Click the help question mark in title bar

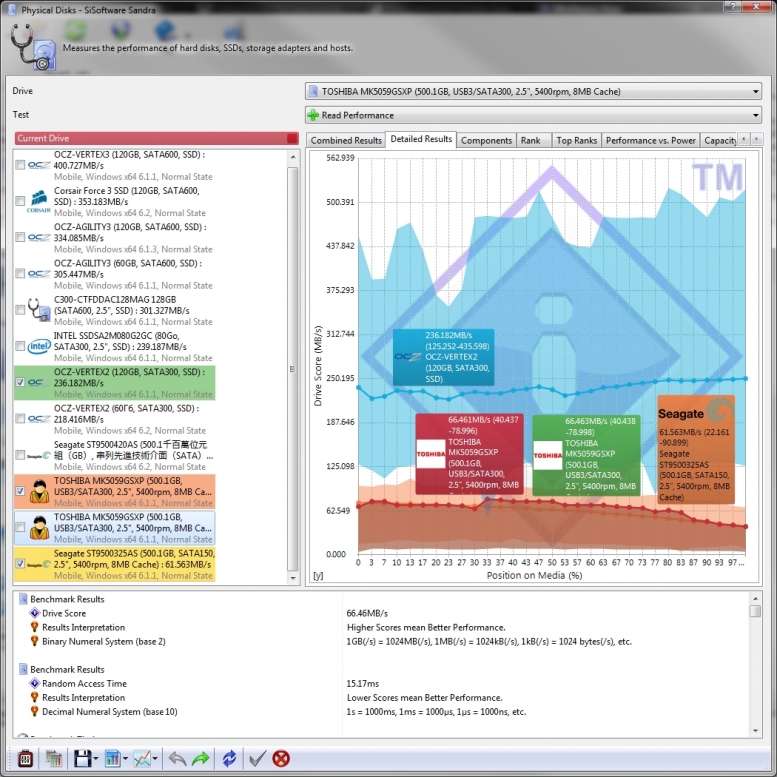(733, 6)
